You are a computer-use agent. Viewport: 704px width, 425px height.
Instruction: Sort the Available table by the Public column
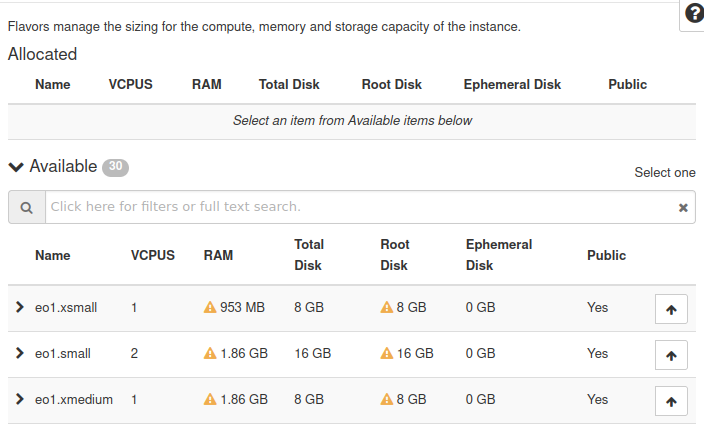coord(606,256)
